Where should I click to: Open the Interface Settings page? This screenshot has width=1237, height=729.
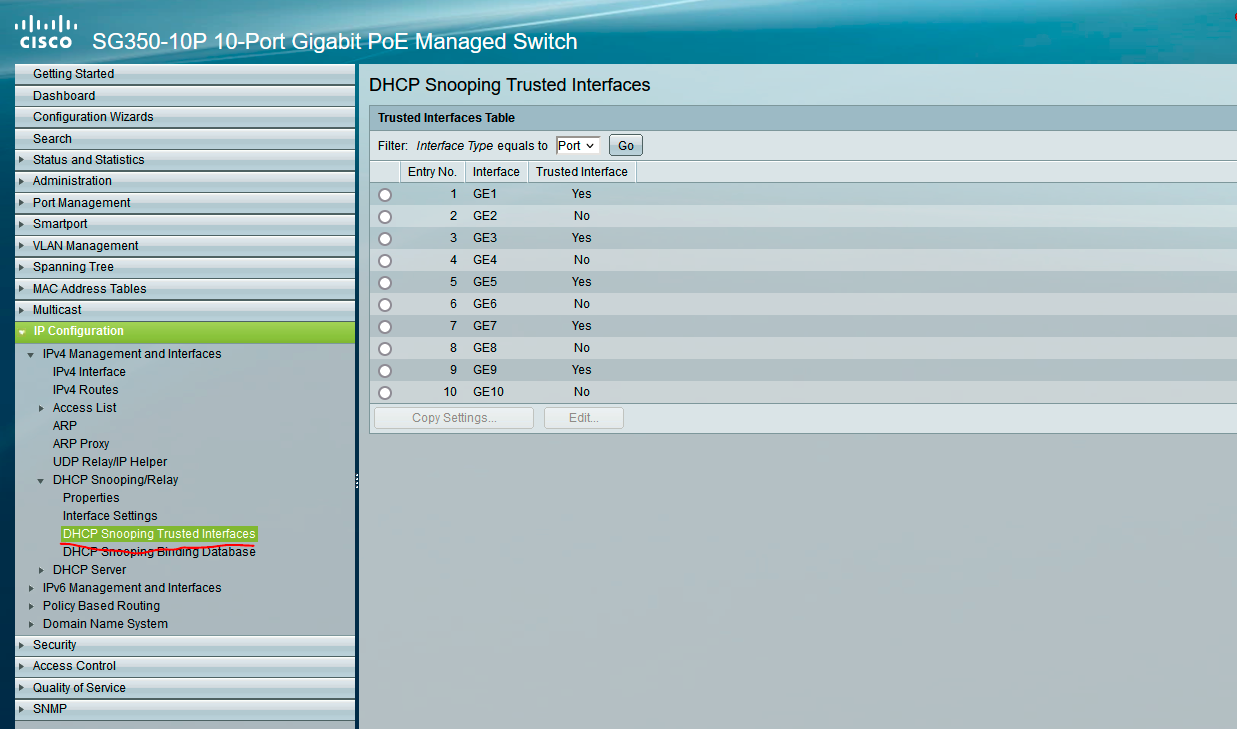tap(110, 515)
